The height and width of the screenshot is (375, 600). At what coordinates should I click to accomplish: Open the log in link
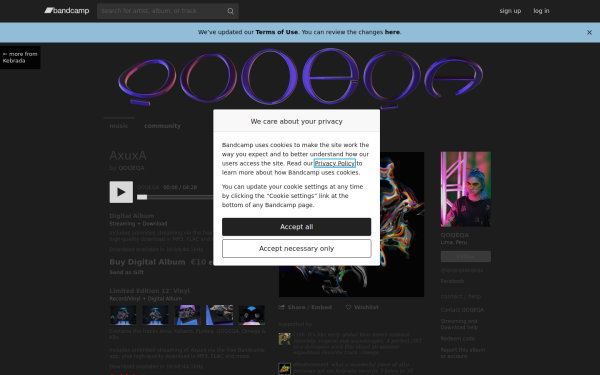coord(541,11)
